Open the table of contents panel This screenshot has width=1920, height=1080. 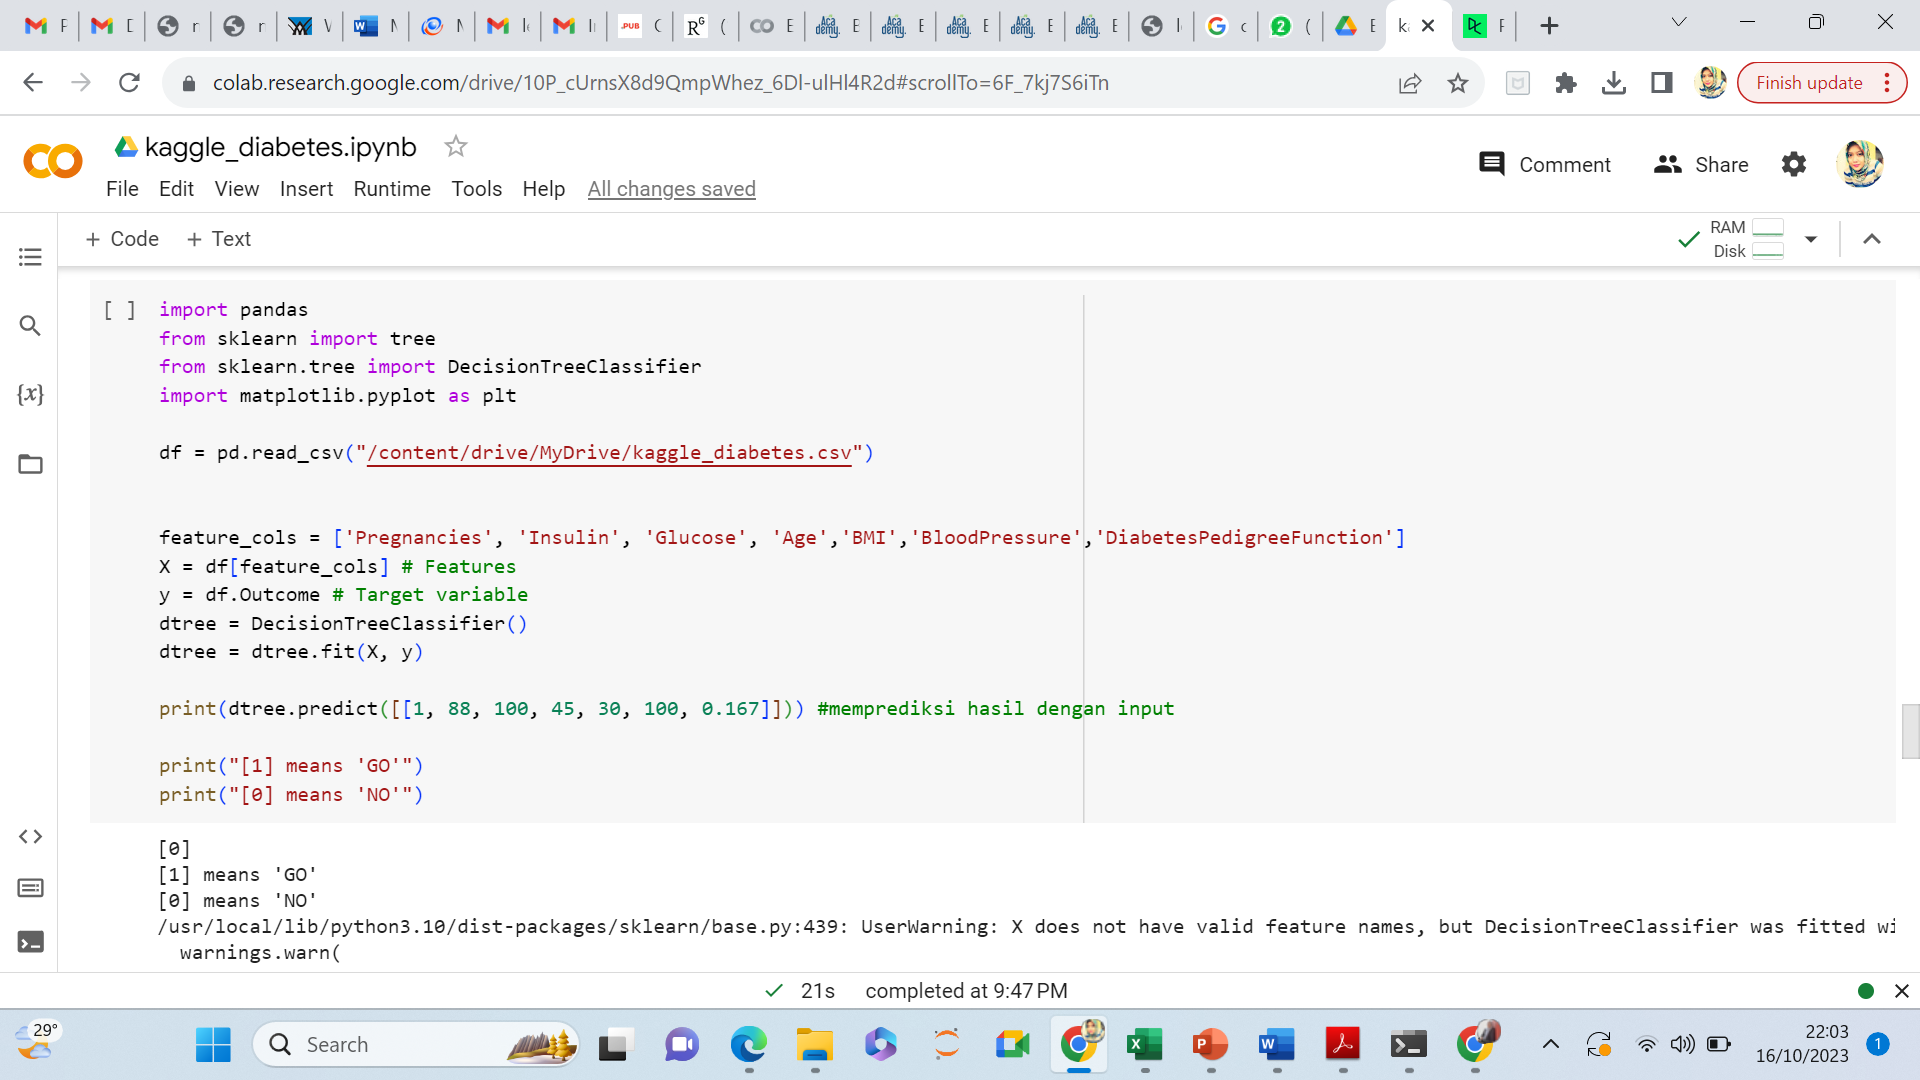[30, 257]
